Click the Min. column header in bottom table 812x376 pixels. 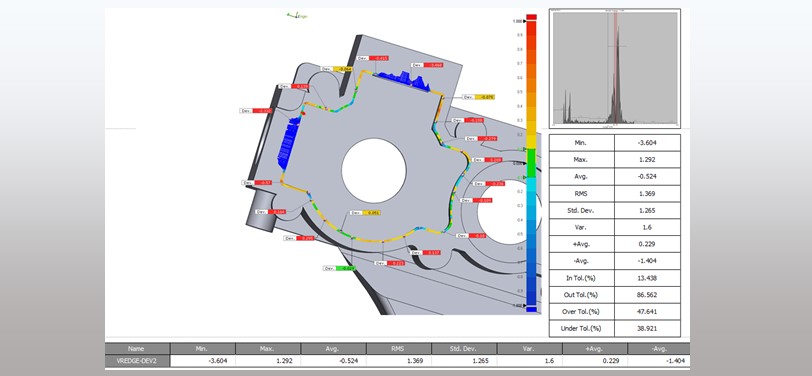pyautogui.click(x=202, y=349)
